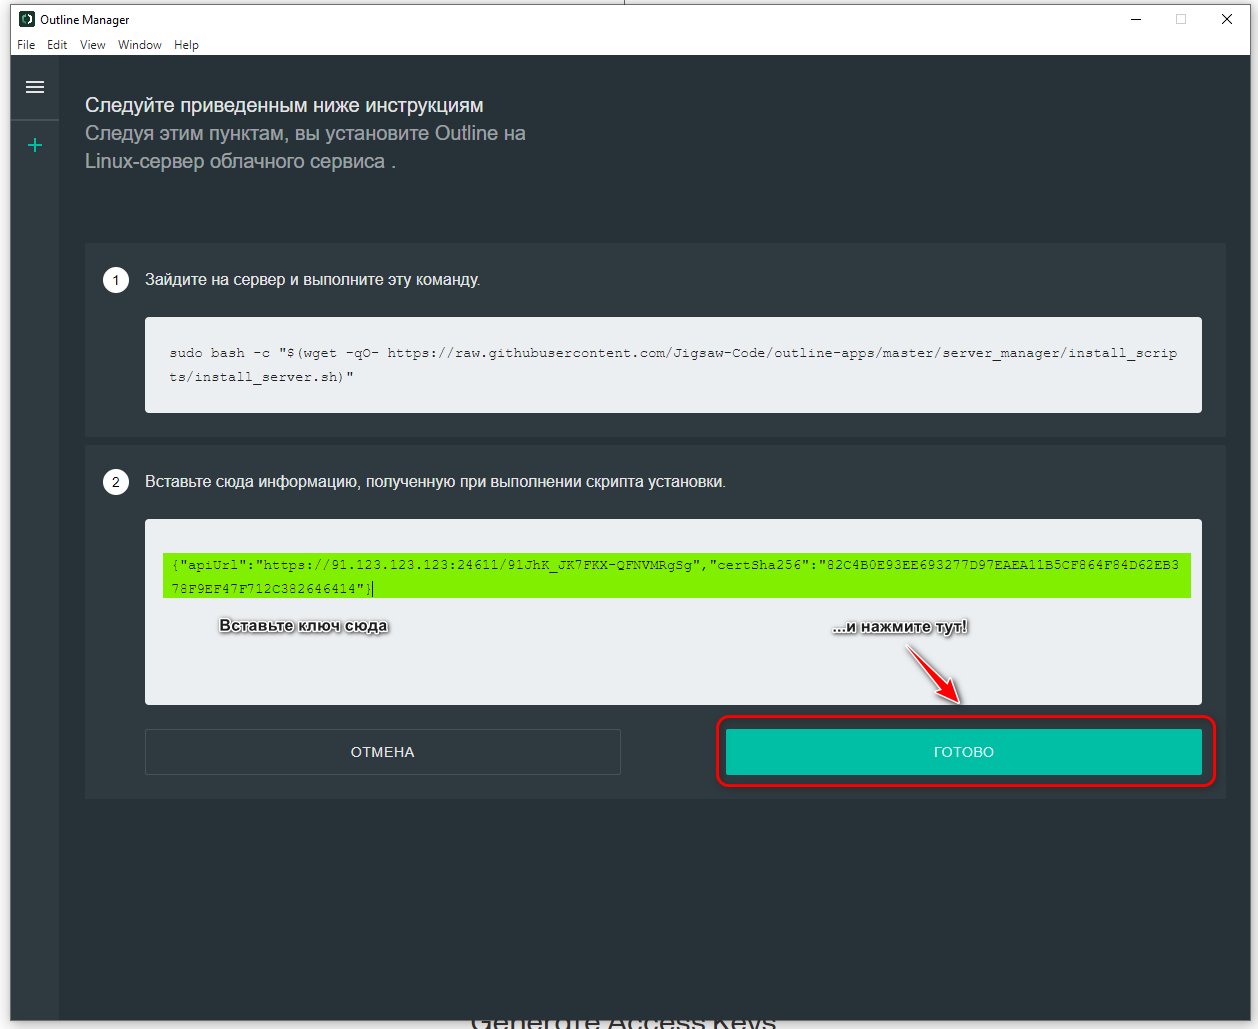This screenshot has width=1258, height=1029.
Task: Add a new server with plus icon
Action: click(x=35, y=146)
